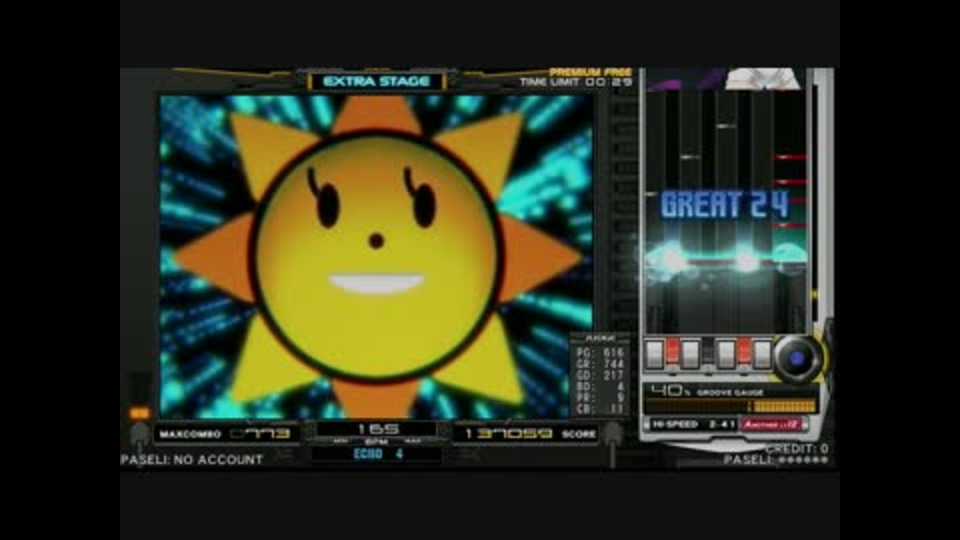The width and height of the screenshot is (960, 540).
Task: Click the blue turntable scratch disc
Action: coord(795,359)
